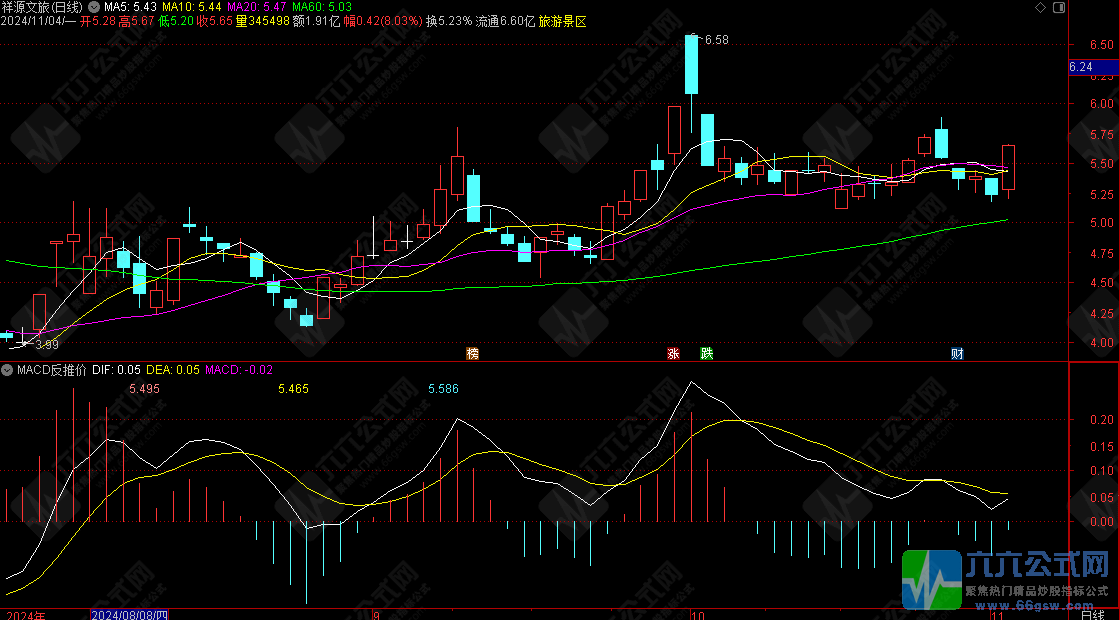
Task: Expand the MACD反推价 indicator dropdown arrow
Action: 7,370
